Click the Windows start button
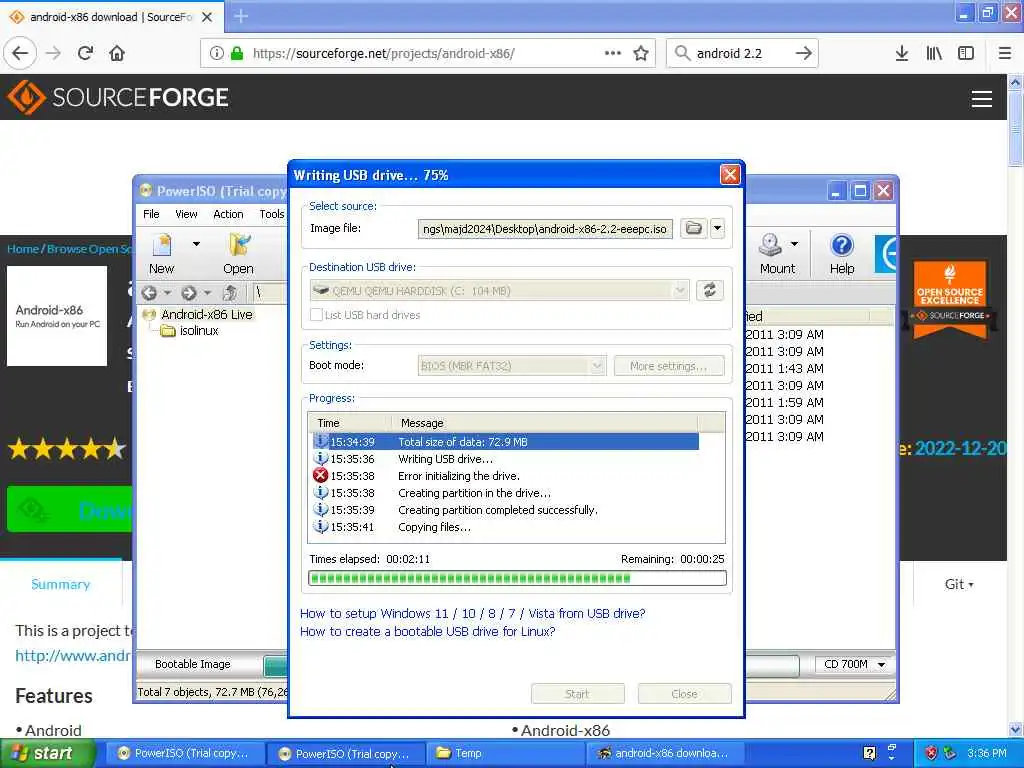1024x768 pixels. click(x=47, y=753)
